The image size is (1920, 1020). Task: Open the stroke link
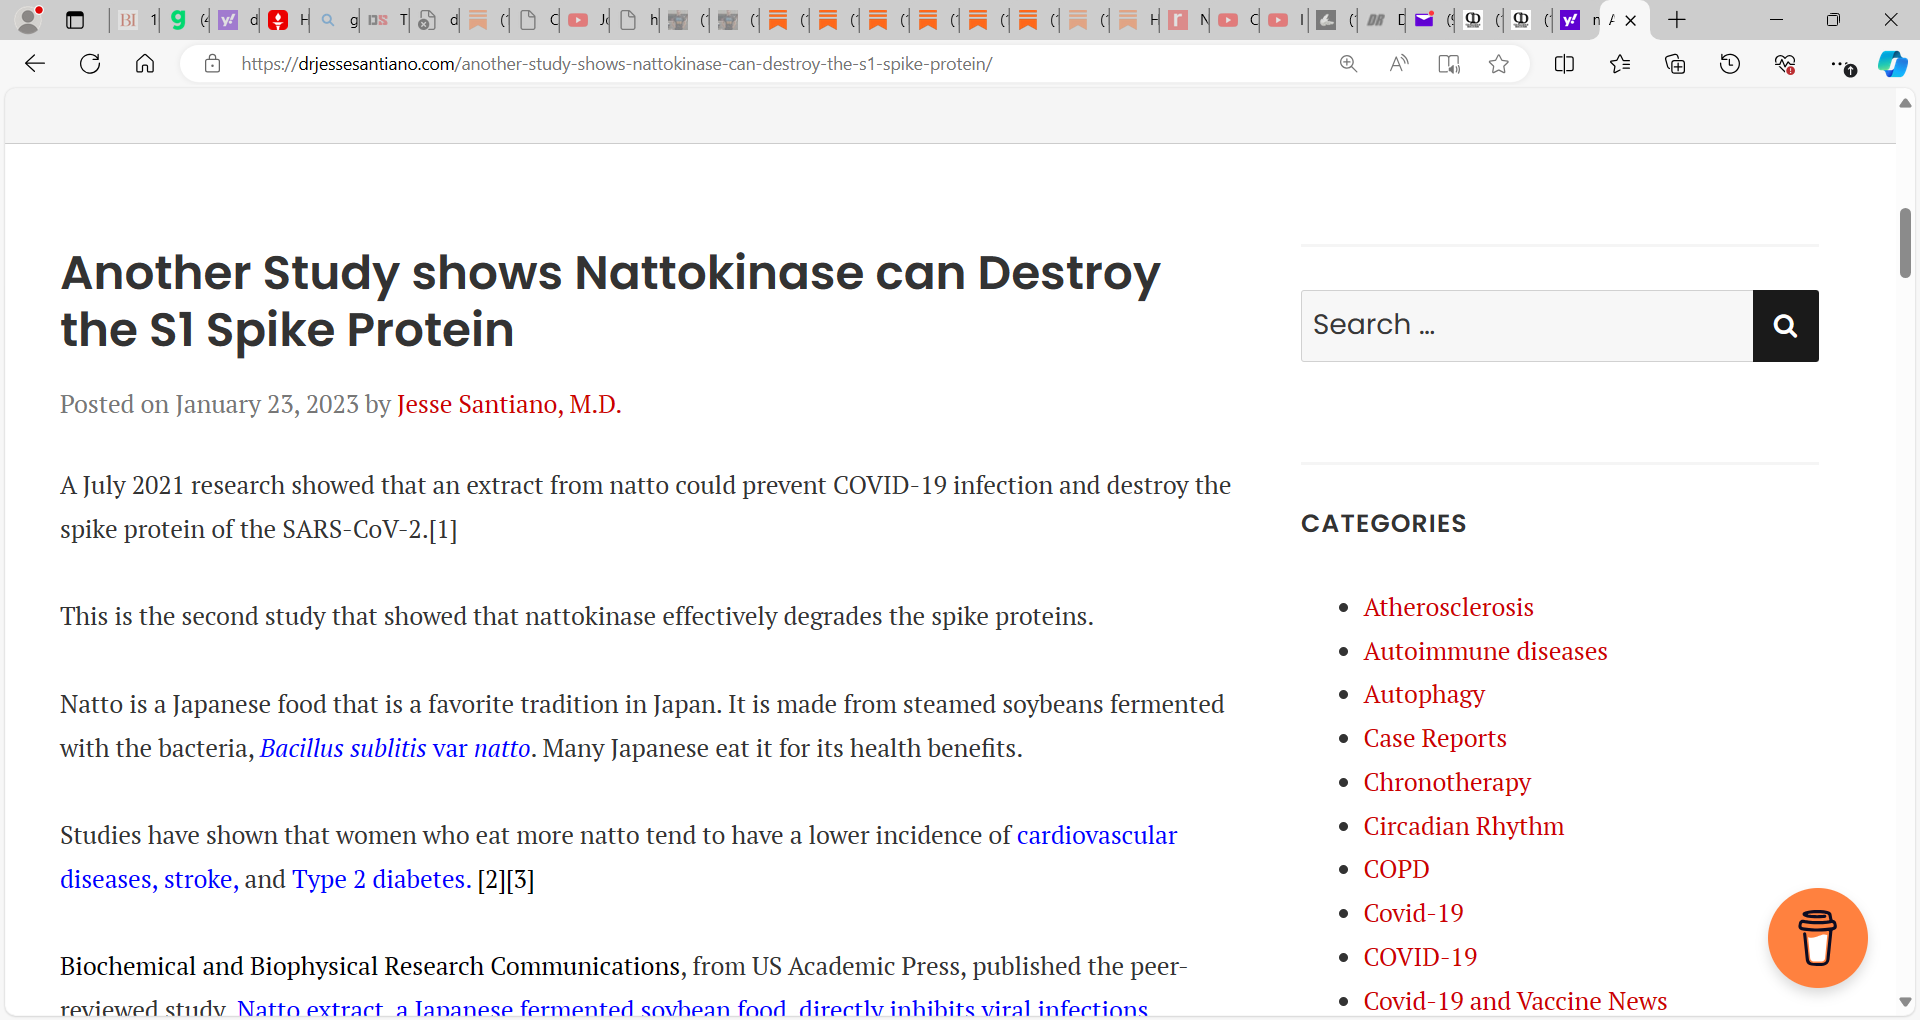pos(201,879)
